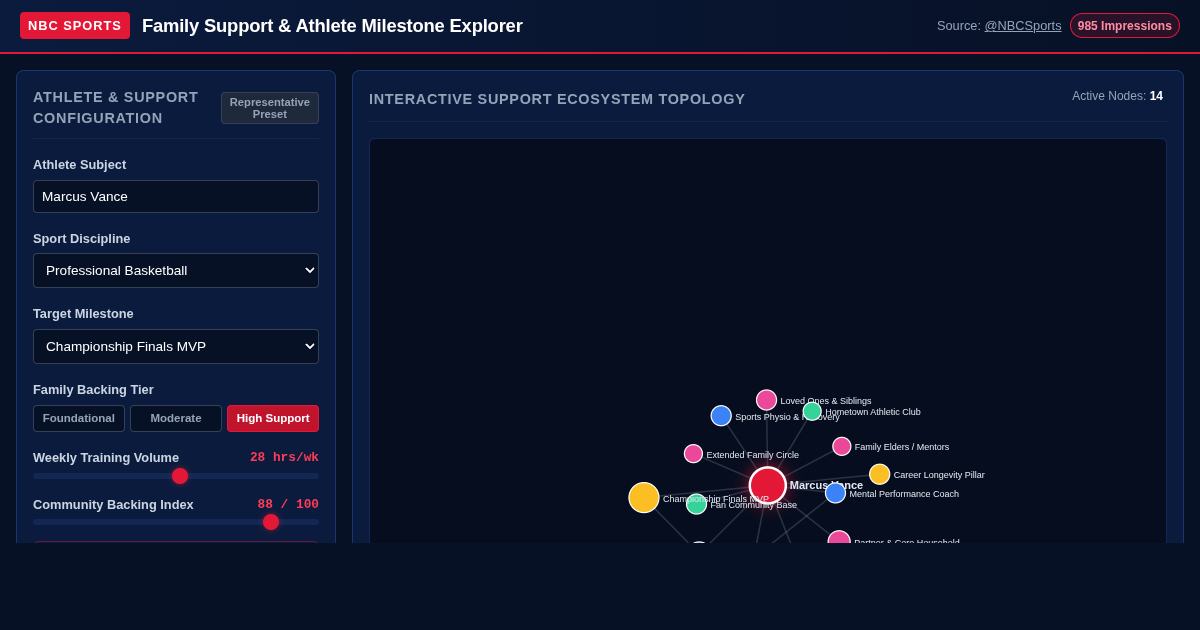Select the Extended Family Circle node
This screenshot has height=630, width=1200.
point(693,454)
